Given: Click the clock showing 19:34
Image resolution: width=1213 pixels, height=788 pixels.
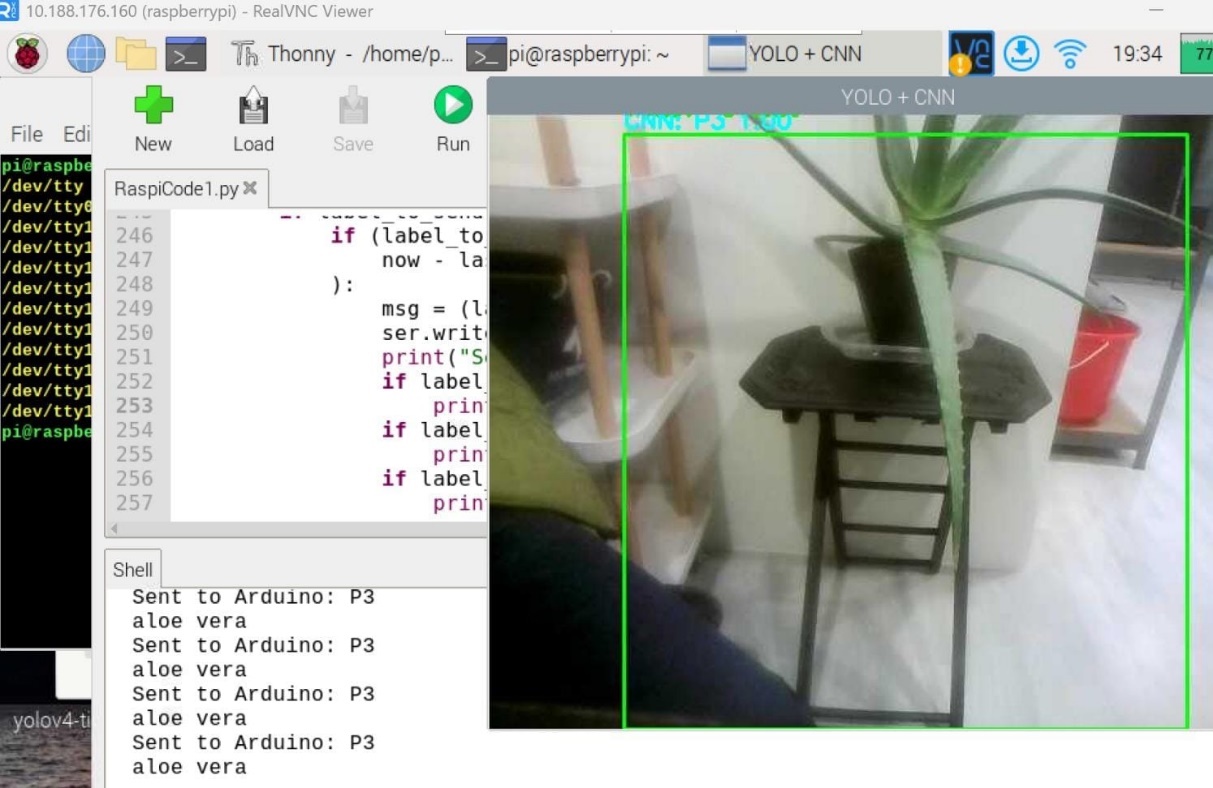Looking at the screenshot, I should click(1137, 54).
